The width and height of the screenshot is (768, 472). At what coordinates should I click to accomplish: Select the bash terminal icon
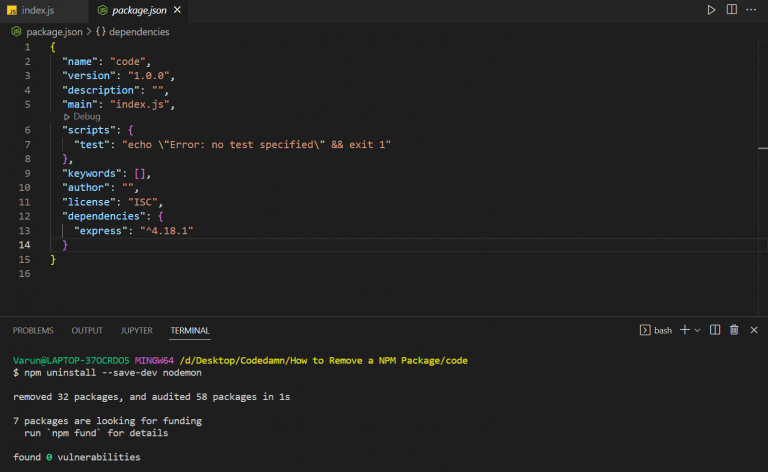(645, 330)
